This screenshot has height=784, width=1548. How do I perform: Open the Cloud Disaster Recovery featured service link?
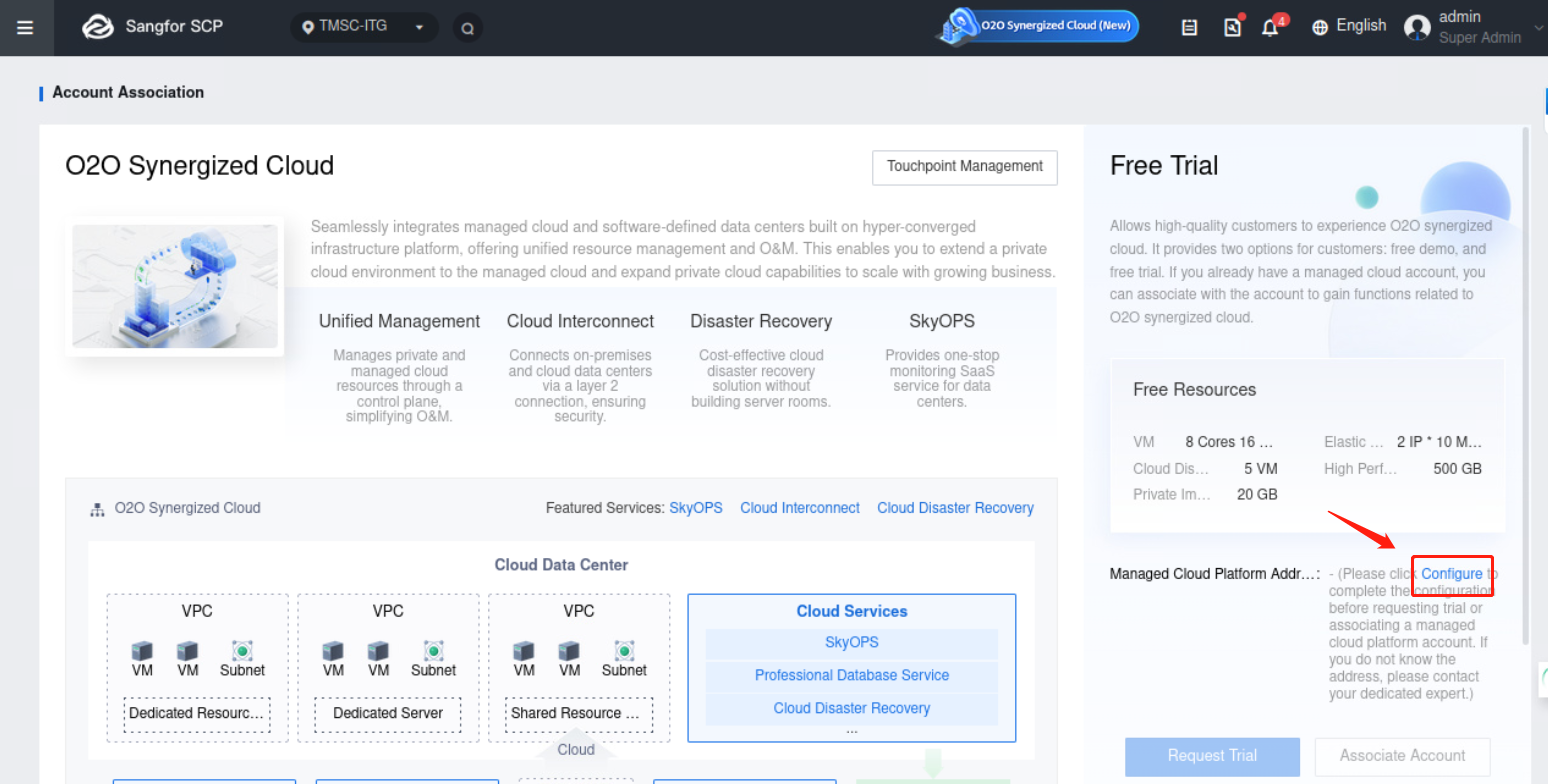(955, 508)
